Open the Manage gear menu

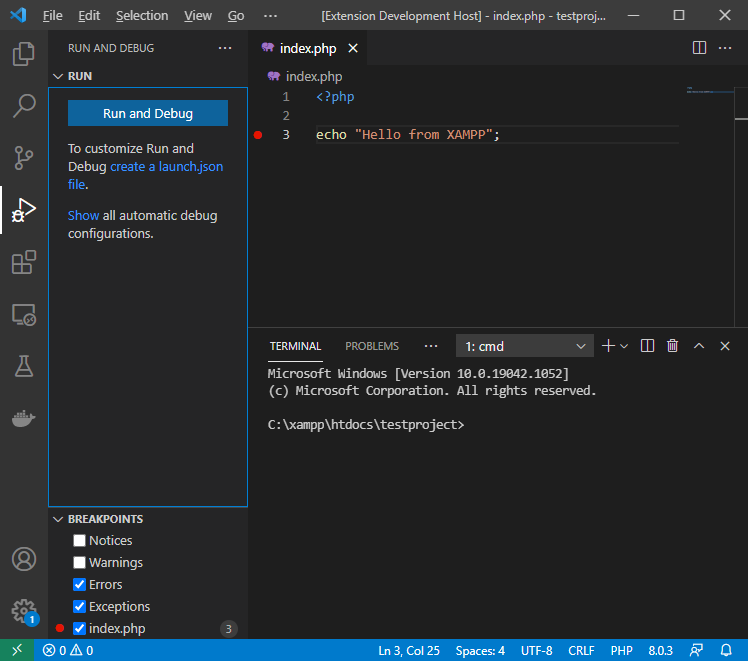23,611
